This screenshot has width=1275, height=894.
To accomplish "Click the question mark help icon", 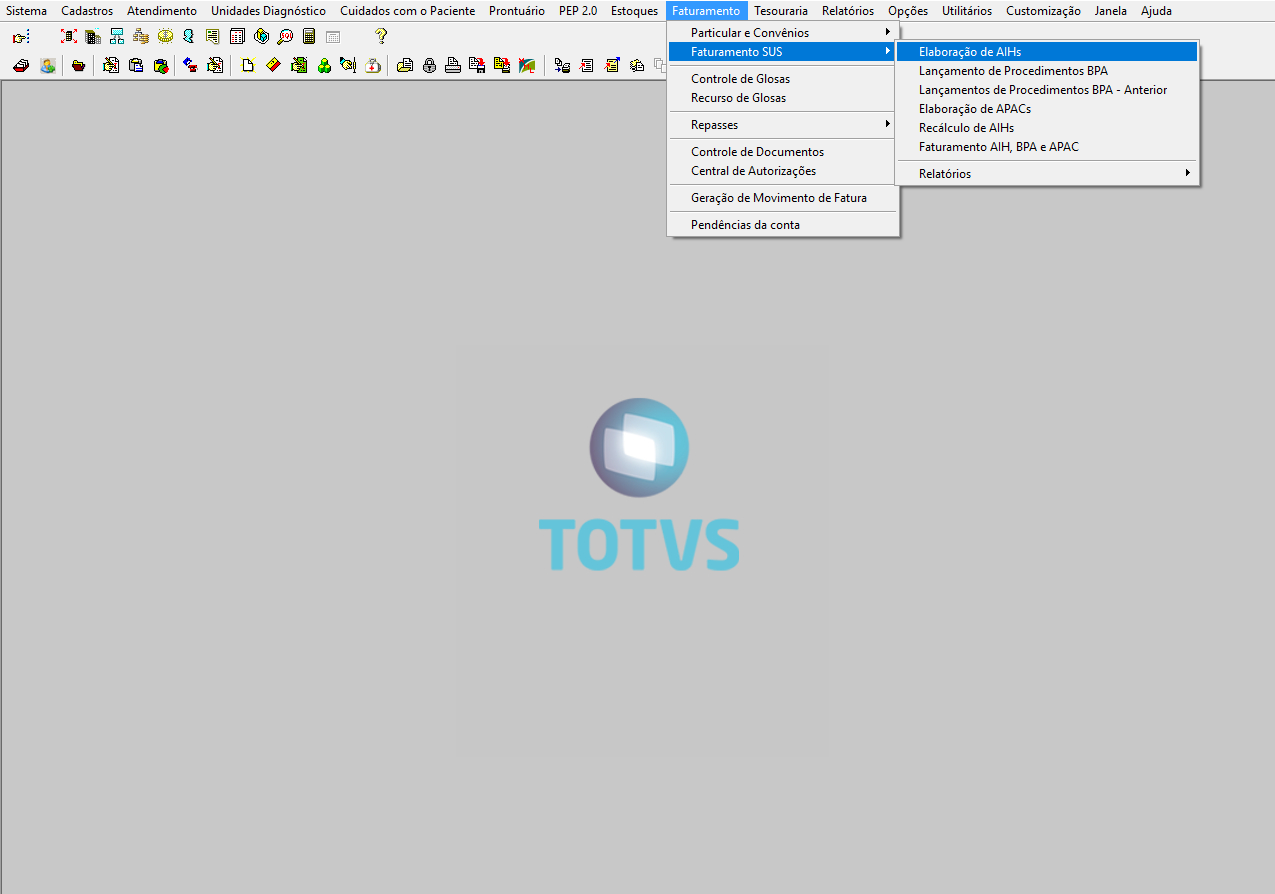I will [x=381, y=37].
